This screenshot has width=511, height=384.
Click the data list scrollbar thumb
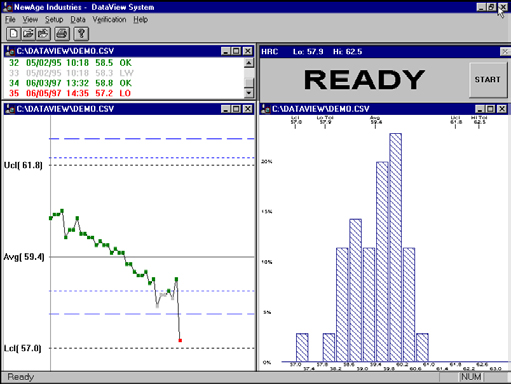(249, 82)
